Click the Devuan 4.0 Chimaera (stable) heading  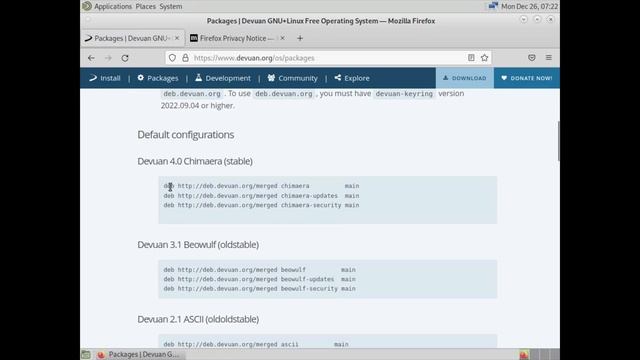point(195,161)
